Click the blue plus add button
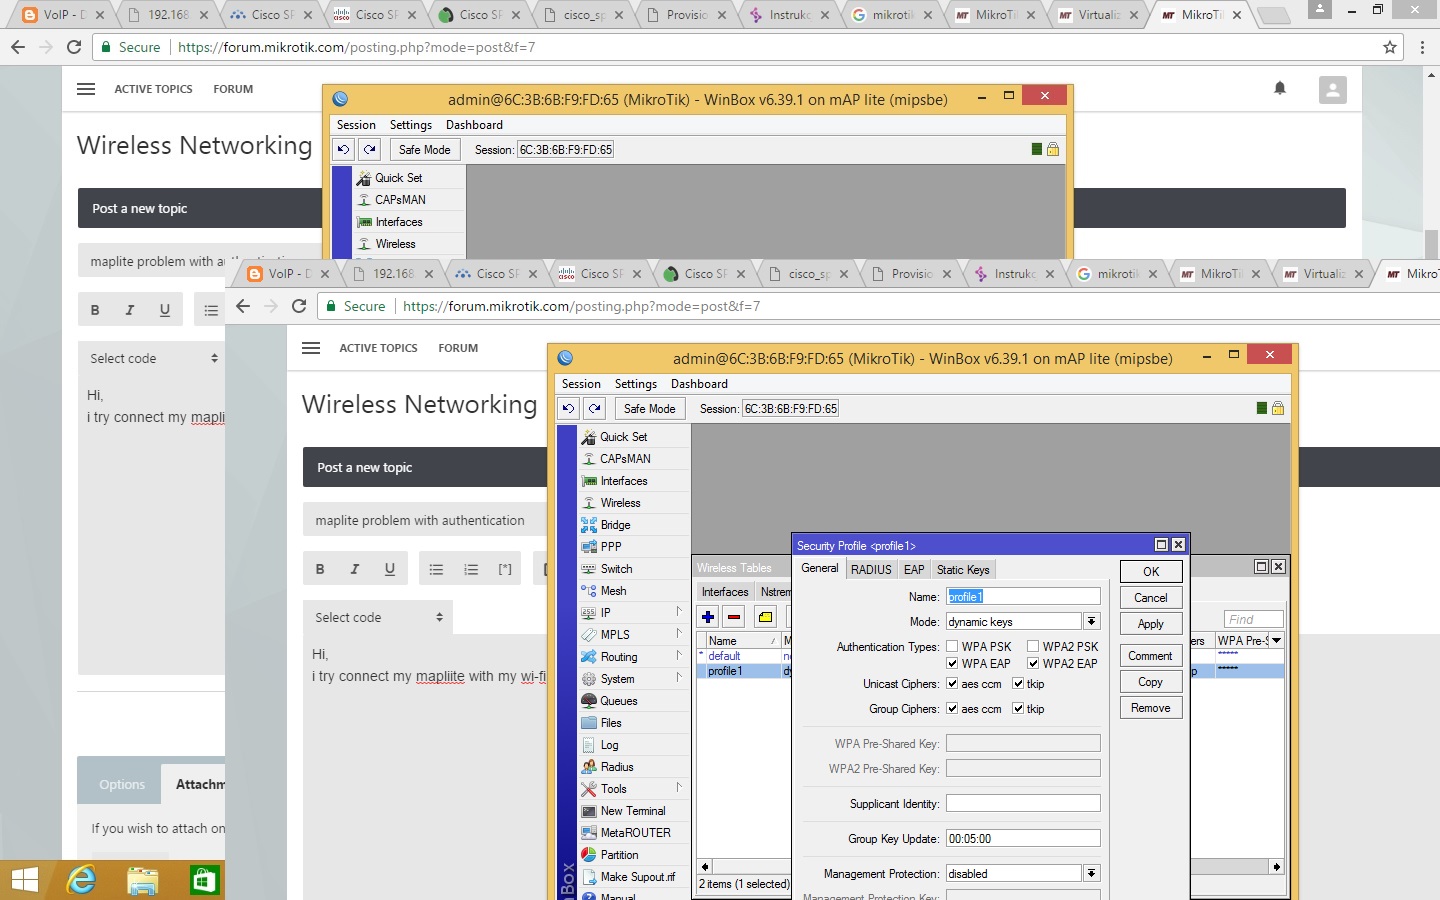1440x900 pixels. pyautogui.click(x=708, y=617)
